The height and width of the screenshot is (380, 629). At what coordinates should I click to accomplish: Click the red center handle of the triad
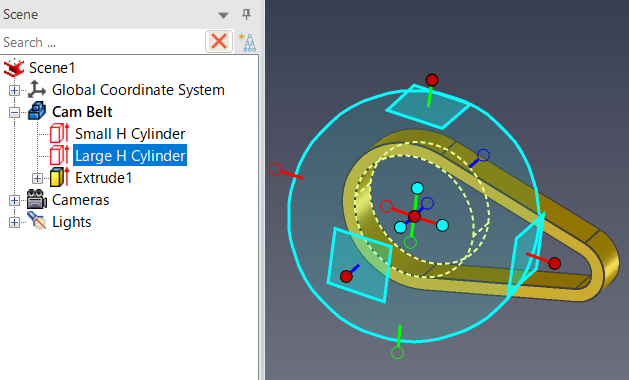coord(414,217)
